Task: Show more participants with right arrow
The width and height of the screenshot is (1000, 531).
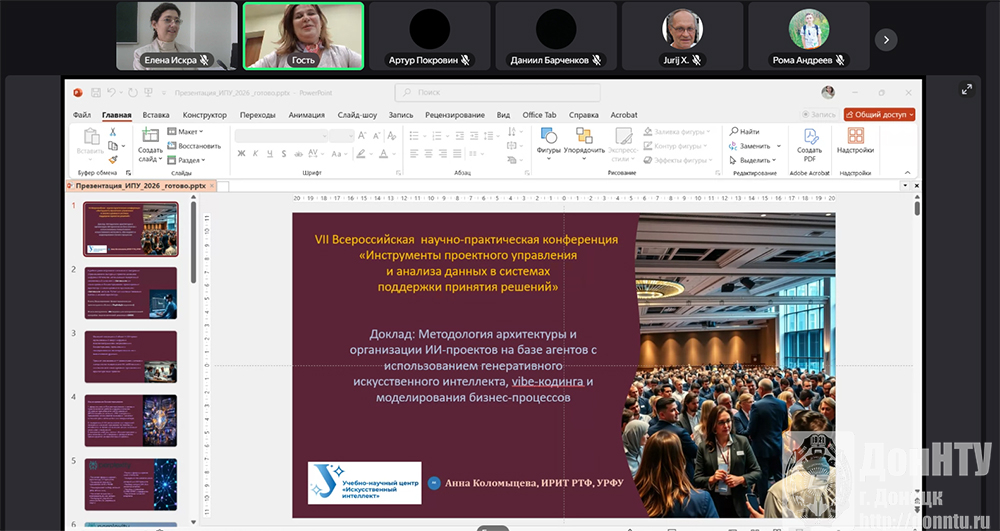Action: (x=885, y=39)
